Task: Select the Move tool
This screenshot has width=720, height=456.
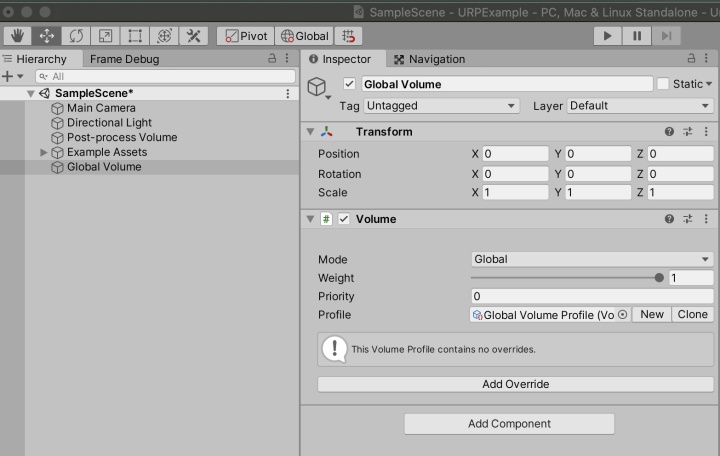Action: click(46, 36)
